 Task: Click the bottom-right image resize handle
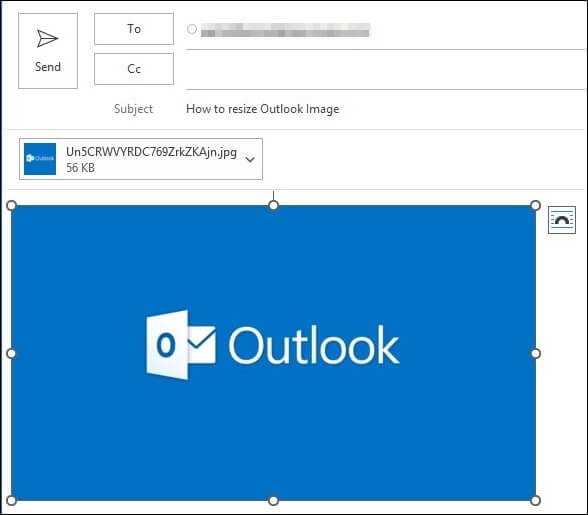[536, 500]
